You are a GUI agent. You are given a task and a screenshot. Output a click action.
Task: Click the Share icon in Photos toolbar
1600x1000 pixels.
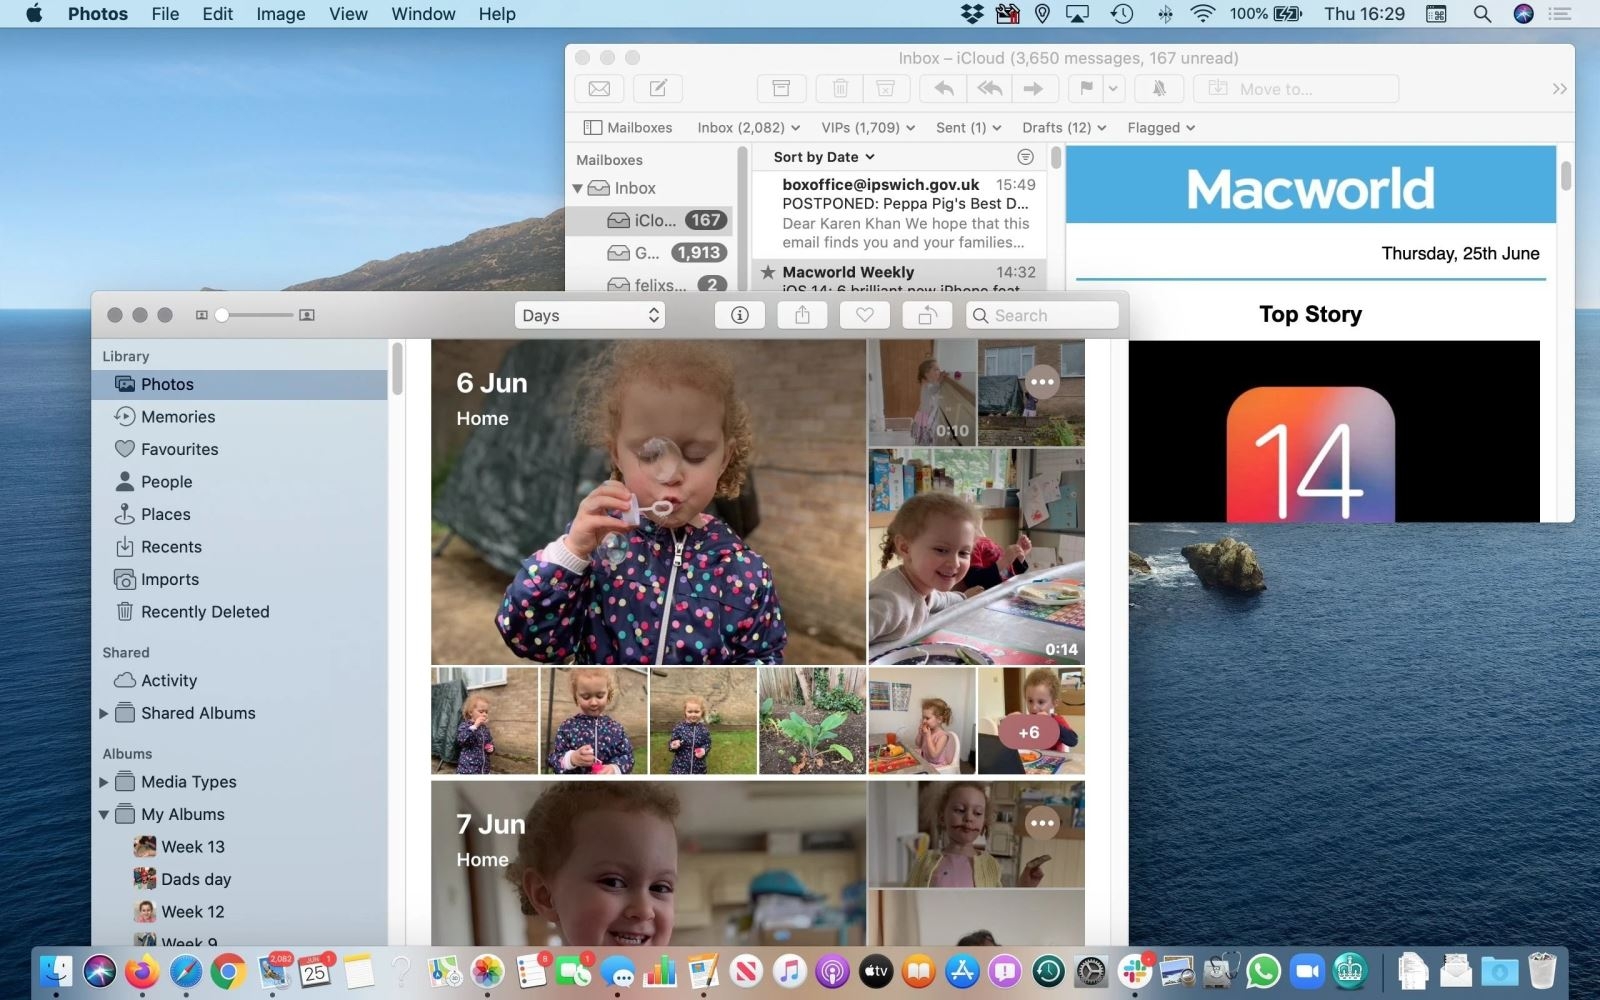[x=801, y=314]
